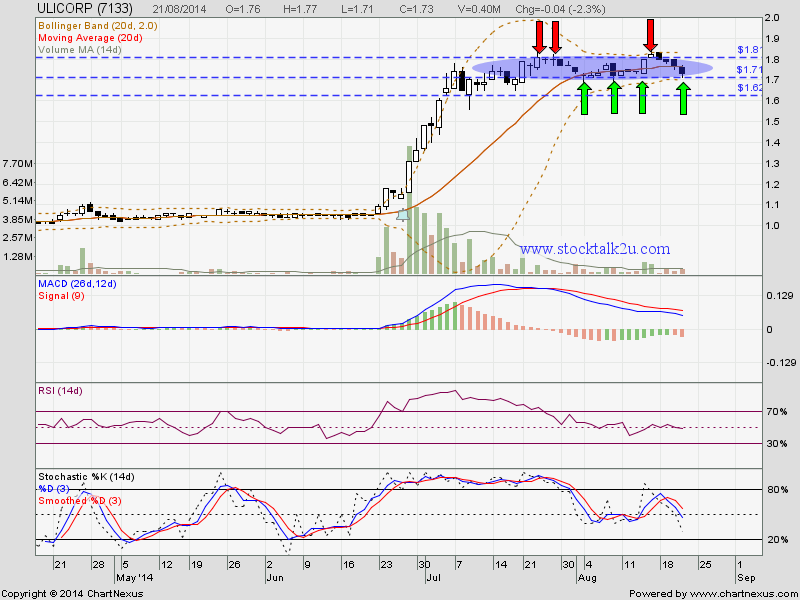Image resolution: width=800 pixels, height=600 pixels.
Task: Click the Copyright © 2014 ChartNexus text
Action: coord(72,594)
